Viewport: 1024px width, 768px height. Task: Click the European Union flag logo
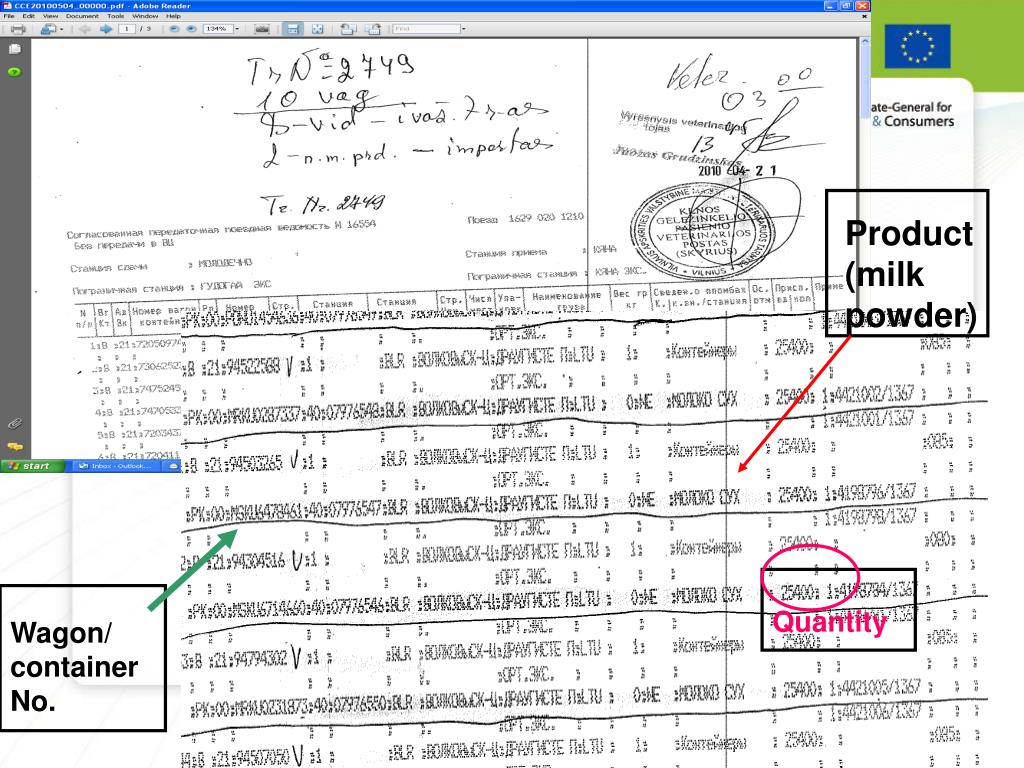coord(917,46)
